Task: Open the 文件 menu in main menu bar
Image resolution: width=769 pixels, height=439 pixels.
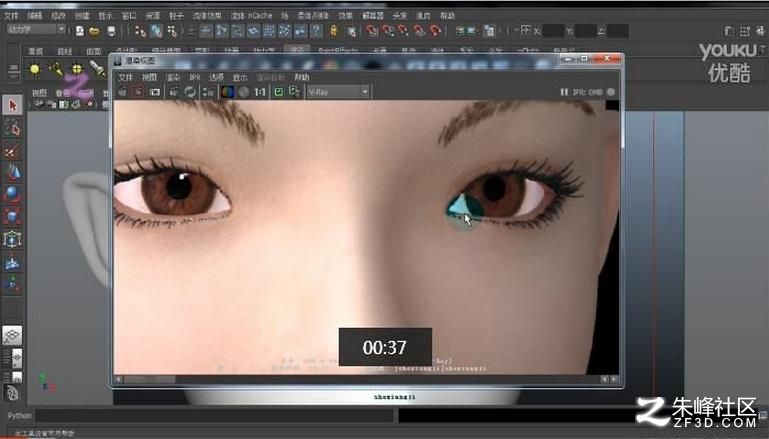Action: [x=11, y=16]
